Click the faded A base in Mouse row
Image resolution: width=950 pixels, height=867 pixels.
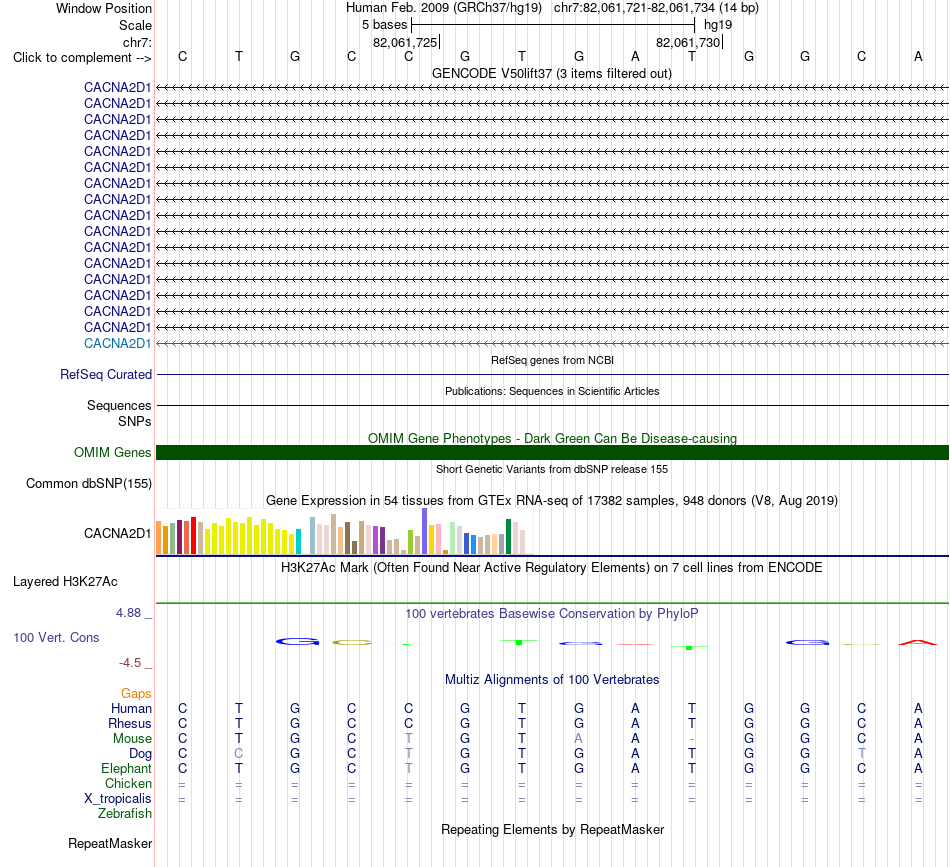point(579,739)
